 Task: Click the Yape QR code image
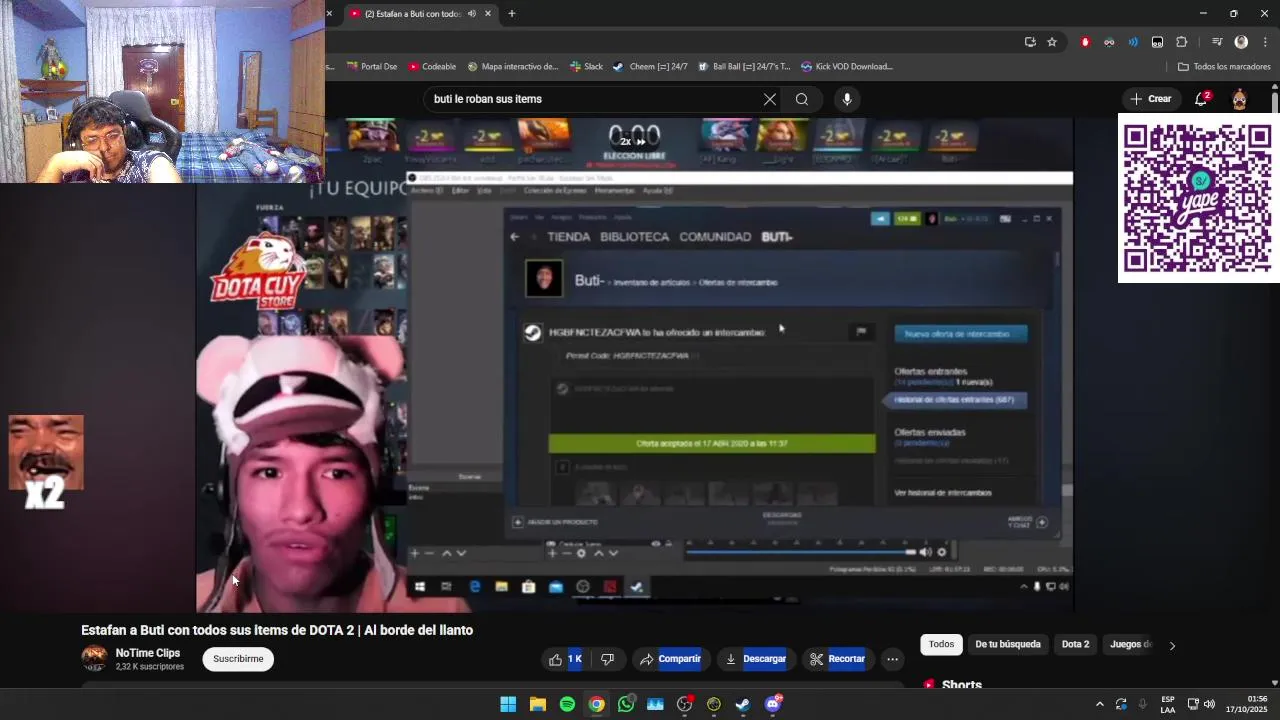pyautogui.click(x=1197, y=198)
